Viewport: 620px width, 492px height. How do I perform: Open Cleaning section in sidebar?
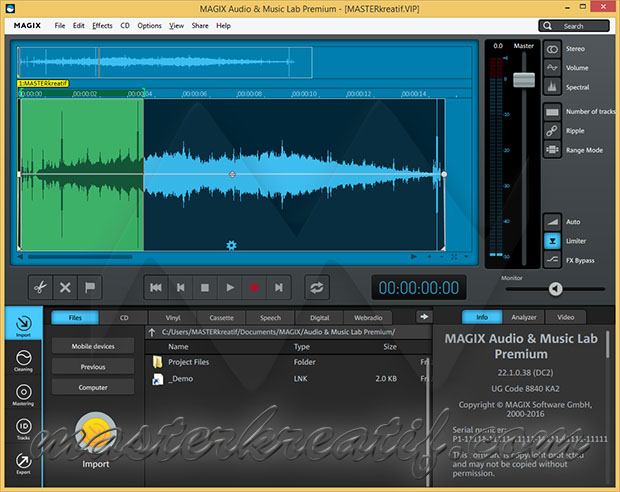[23, 361]
